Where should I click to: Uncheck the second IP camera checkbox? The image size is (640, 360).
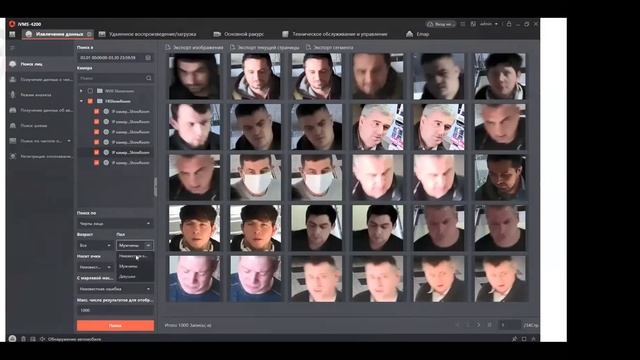(96, 122)
